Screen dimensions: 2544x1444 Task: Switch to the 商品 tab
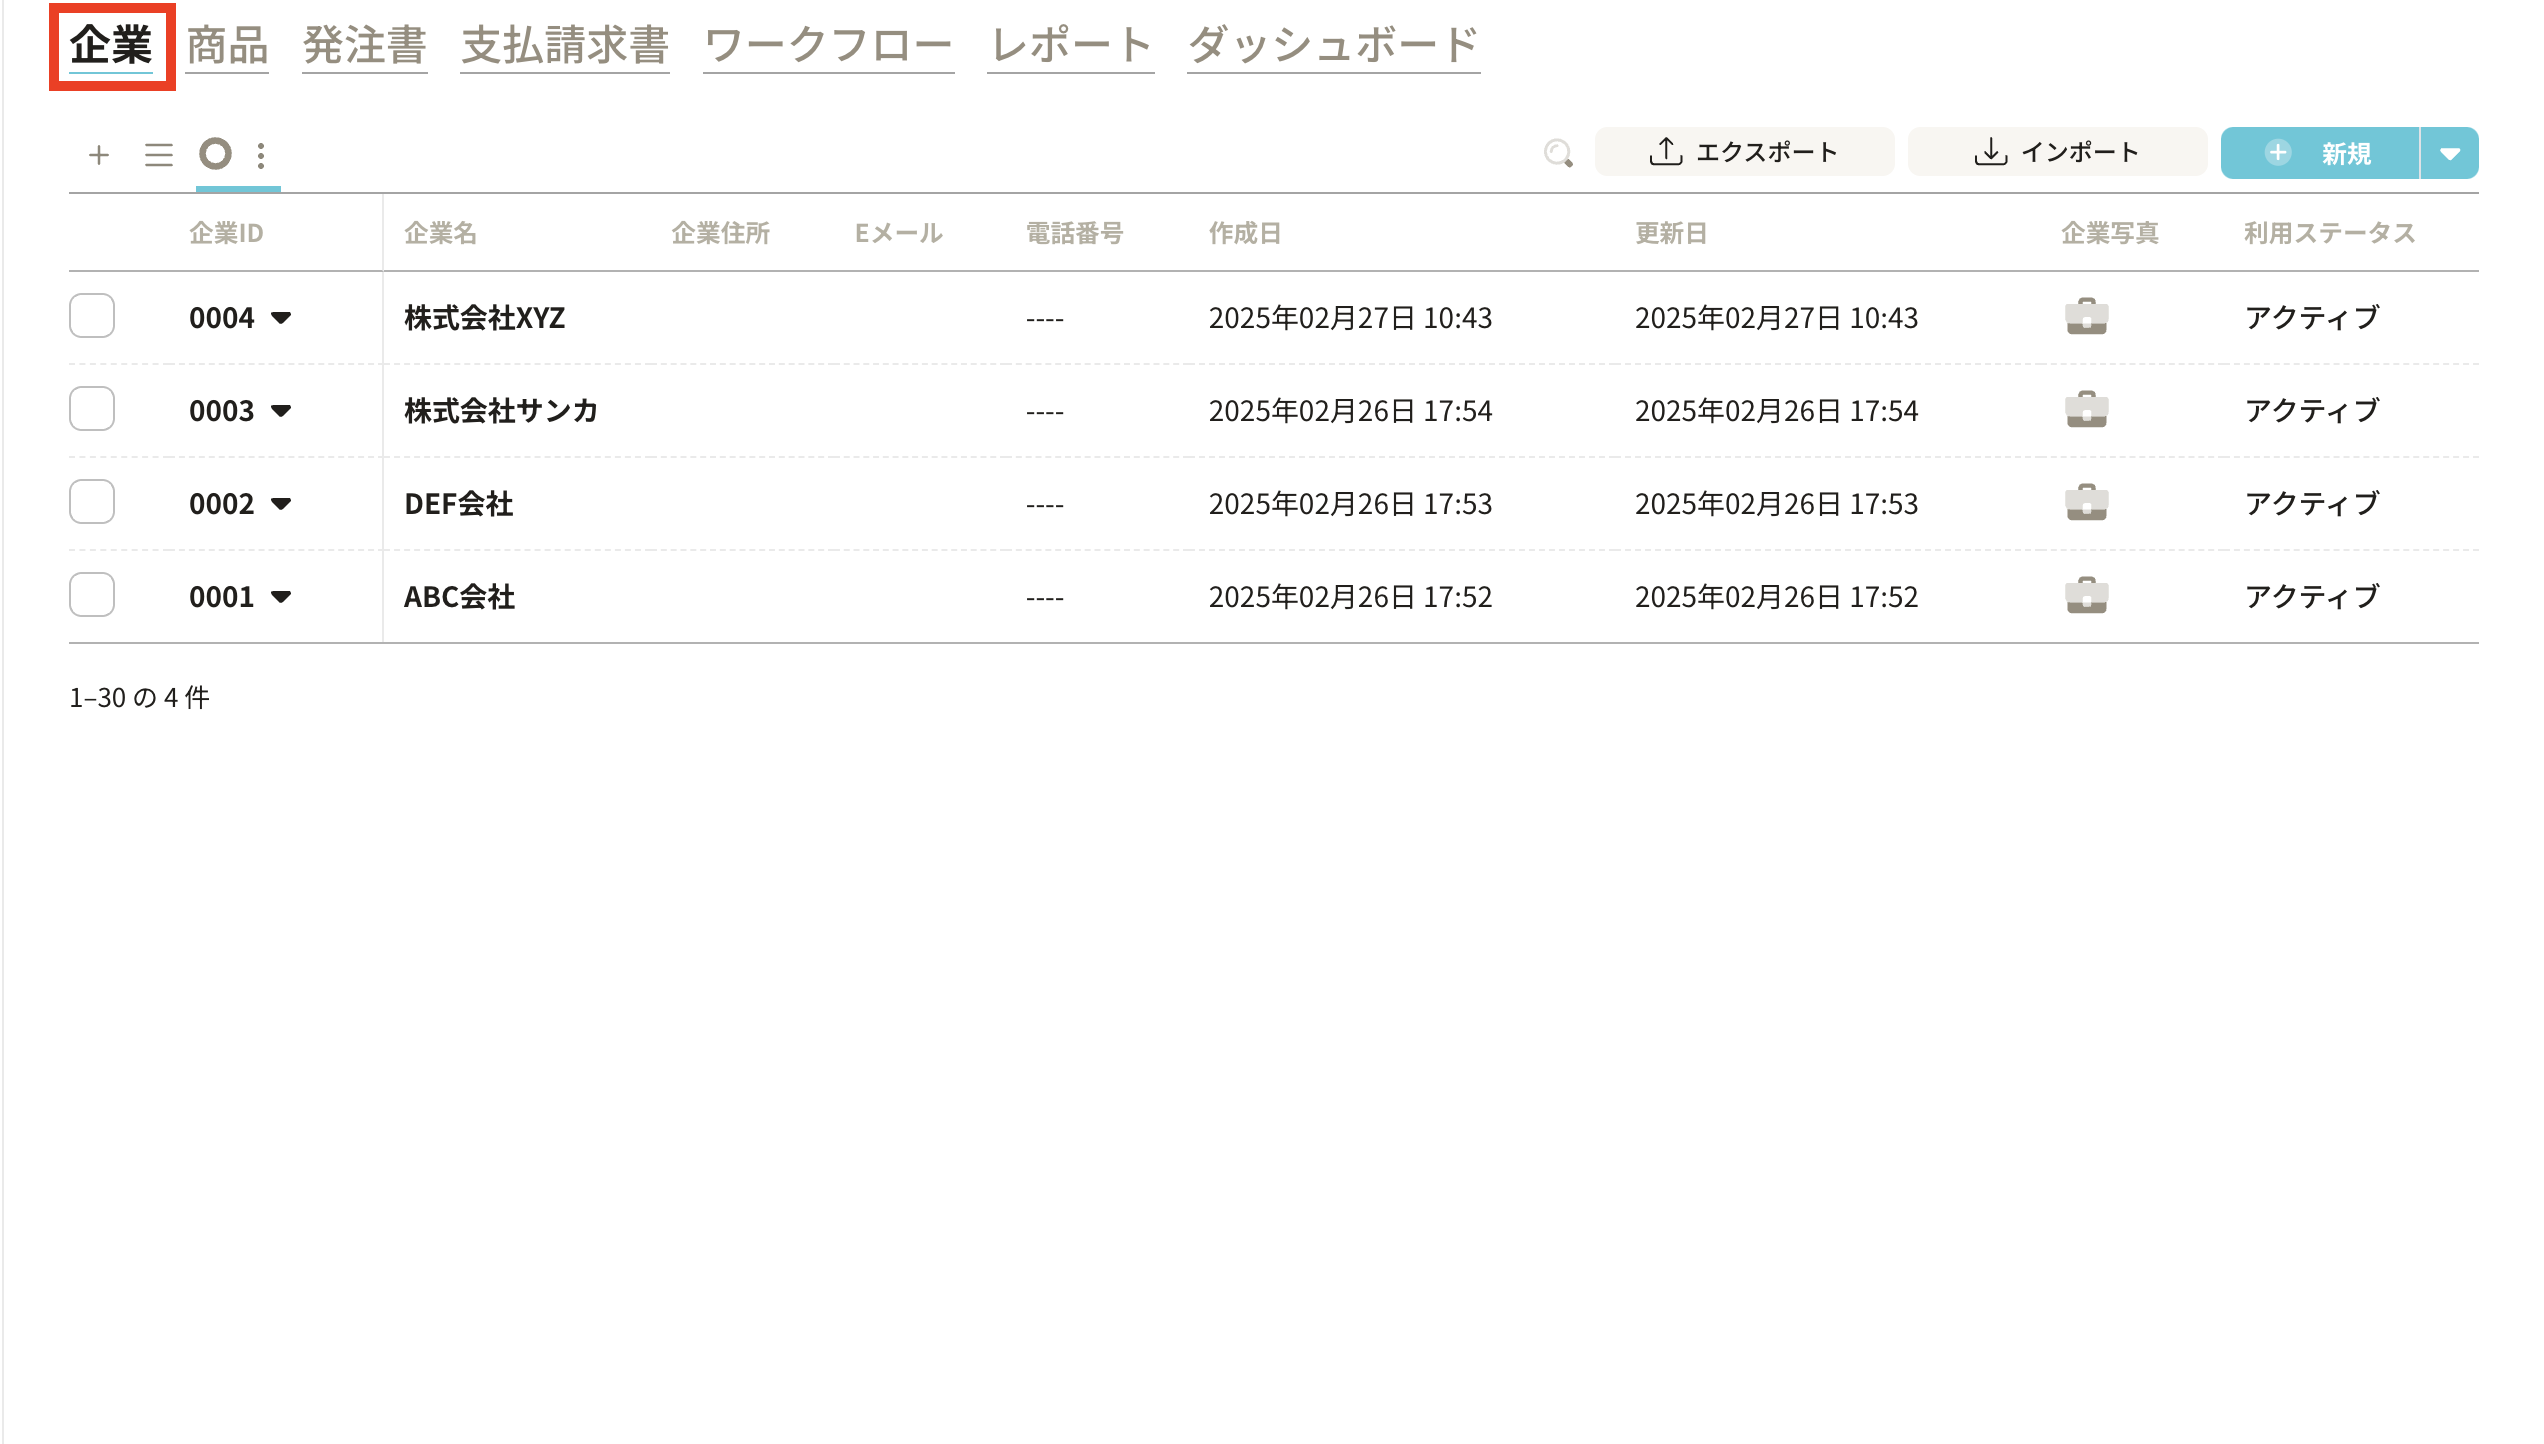[227, 46]
